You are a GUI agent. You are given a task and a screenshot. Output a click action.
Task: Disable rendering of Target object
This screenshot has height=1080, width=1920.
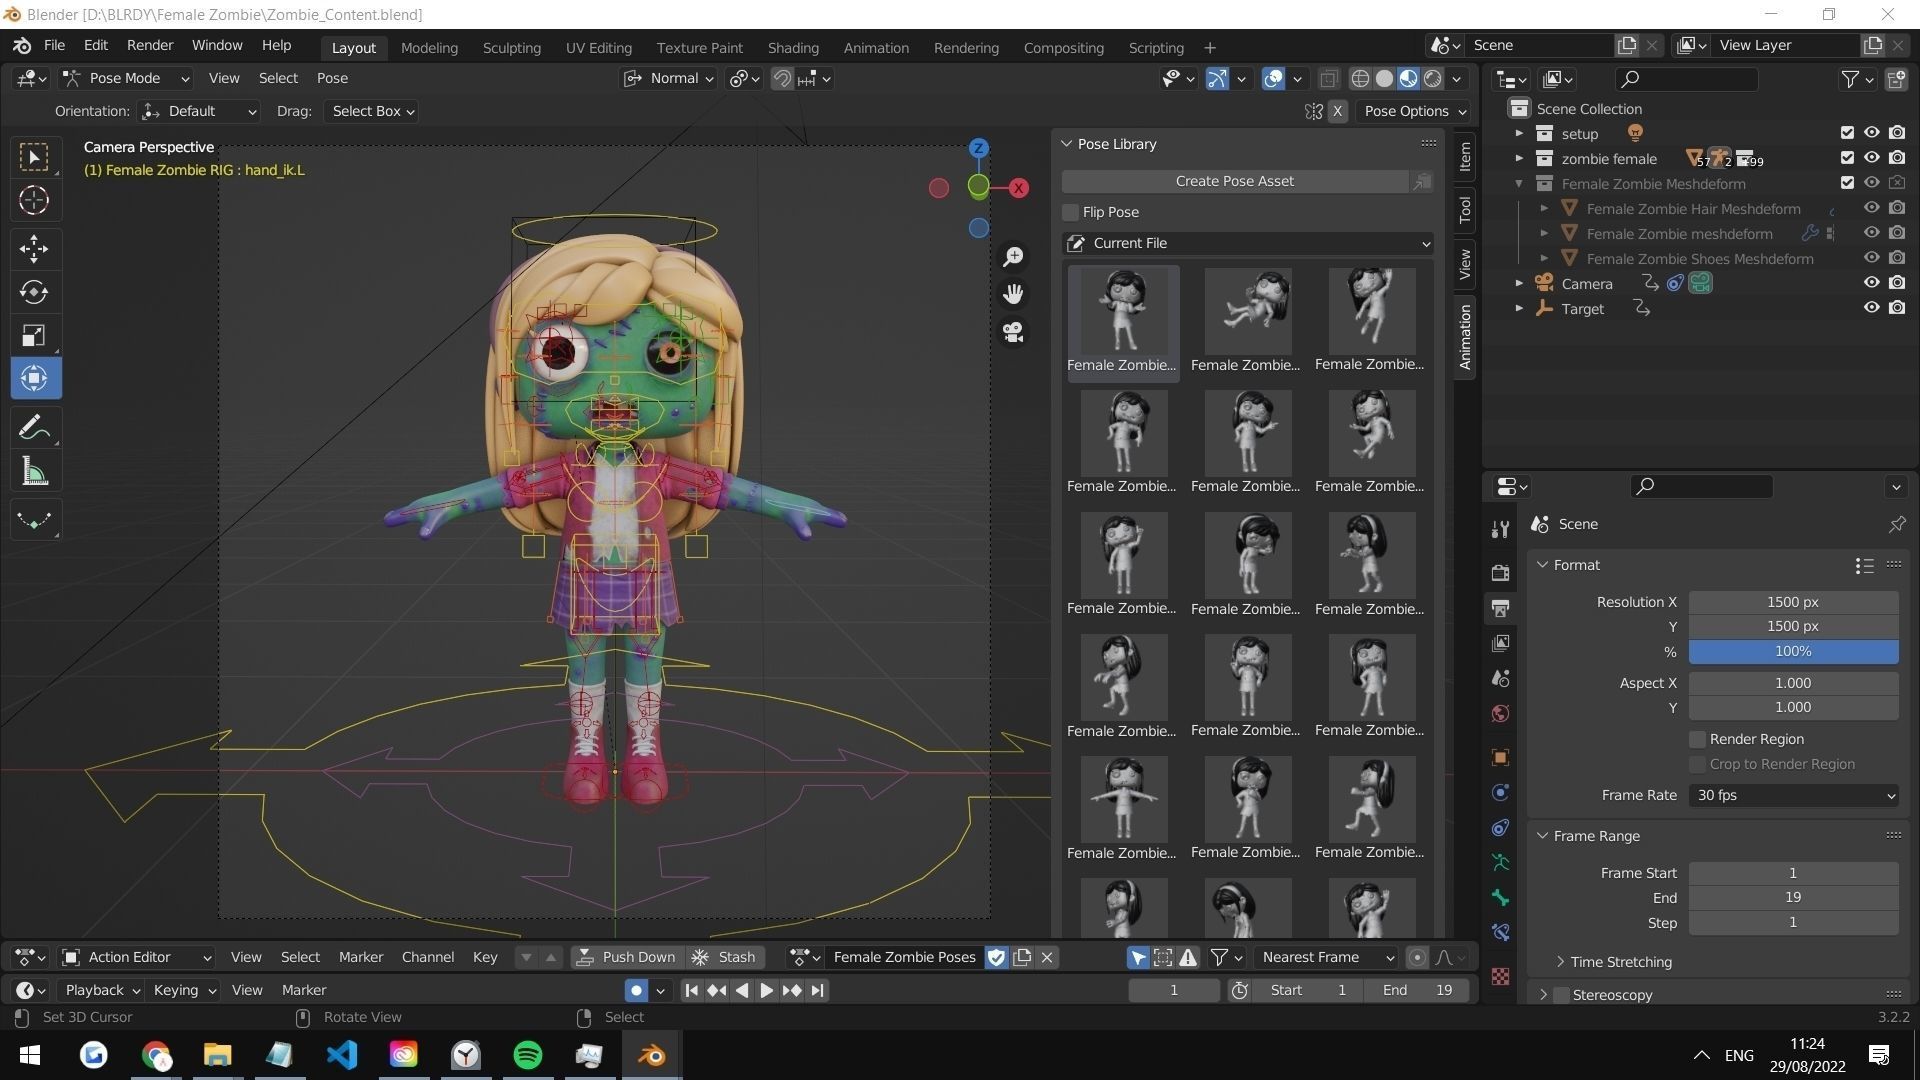(1897, 308)
